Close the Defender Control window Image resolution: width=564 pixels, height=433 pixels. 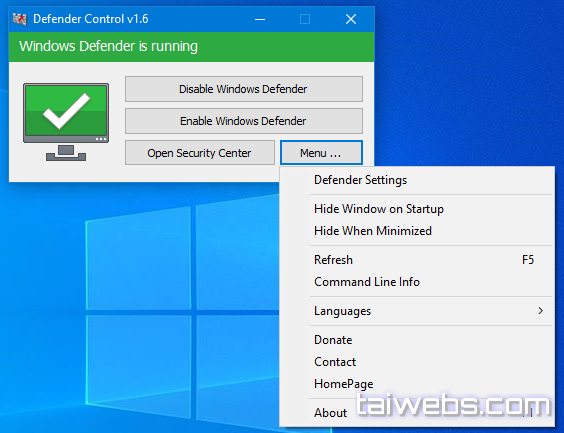[351, 19]
